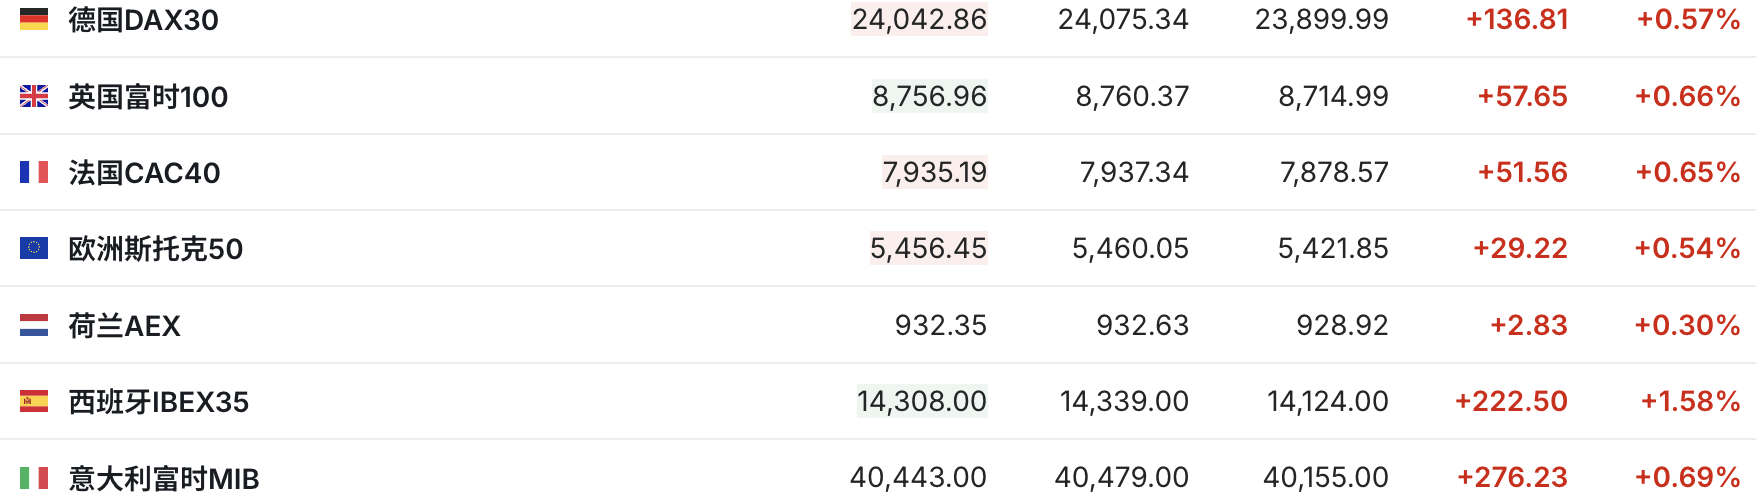Viewport: 1756px width, 502px height.
Task: Click the Netherlands flag icon
Action: tap(34, 325)
